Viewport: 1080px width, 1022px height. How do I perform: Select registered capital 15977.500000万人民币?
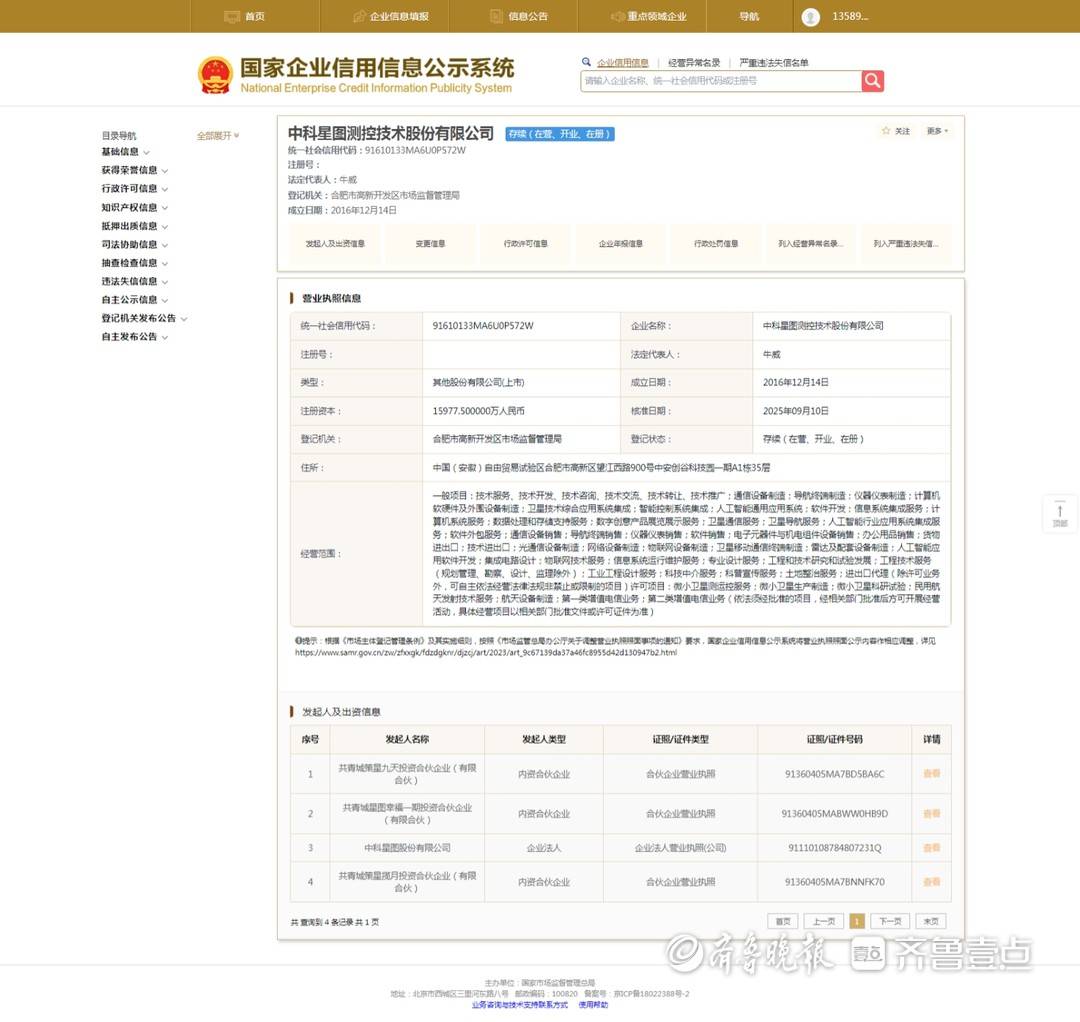[x=479, y=411]
